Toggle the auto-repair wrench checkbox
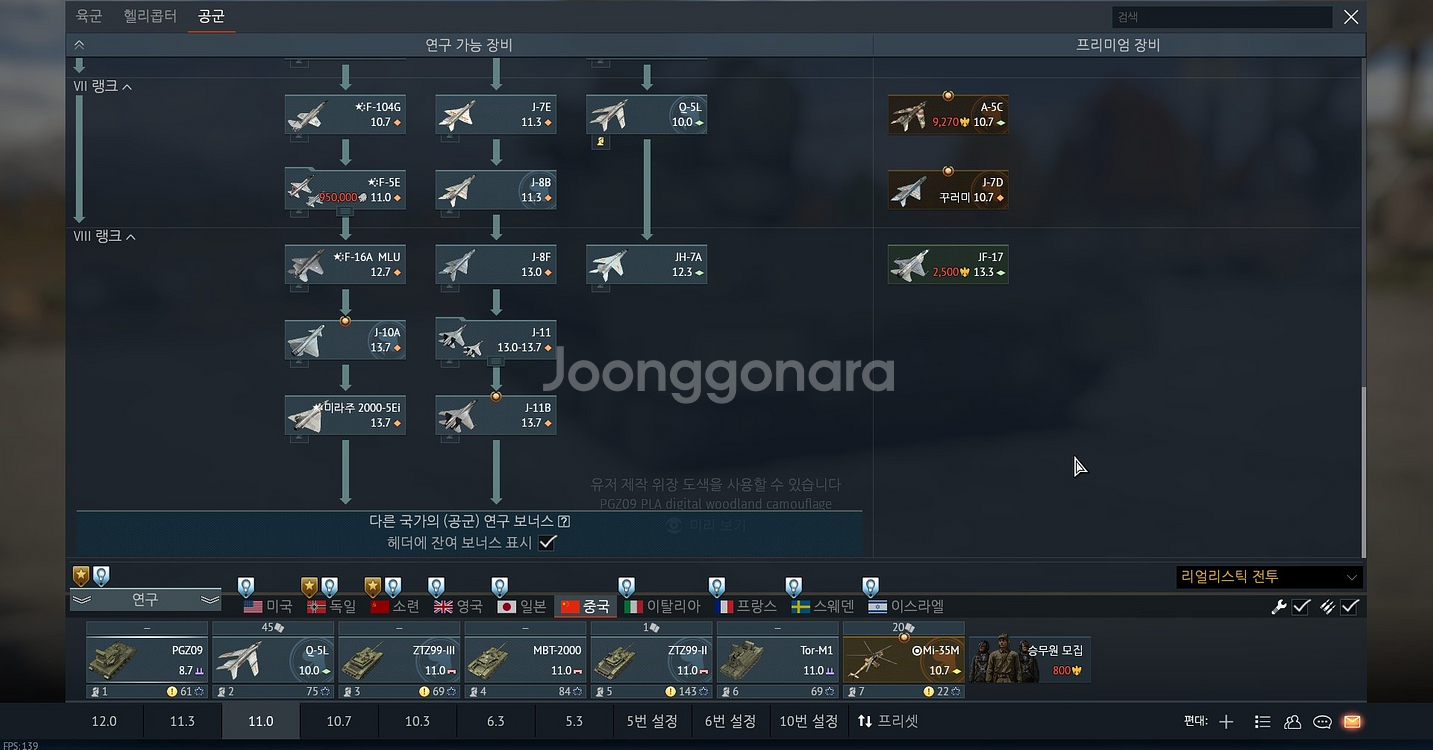Viewport: 1433px width, 750px height. 1301,606
